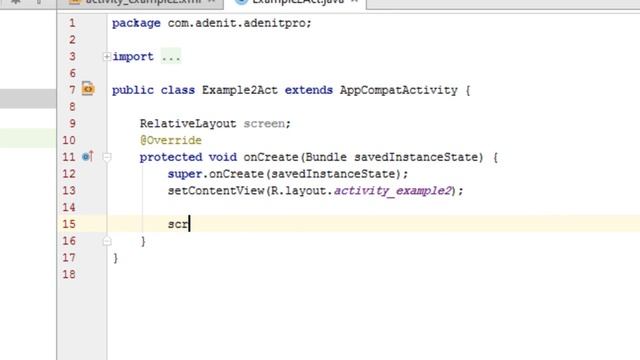Click the '@Override' annotation

point(171,140)
